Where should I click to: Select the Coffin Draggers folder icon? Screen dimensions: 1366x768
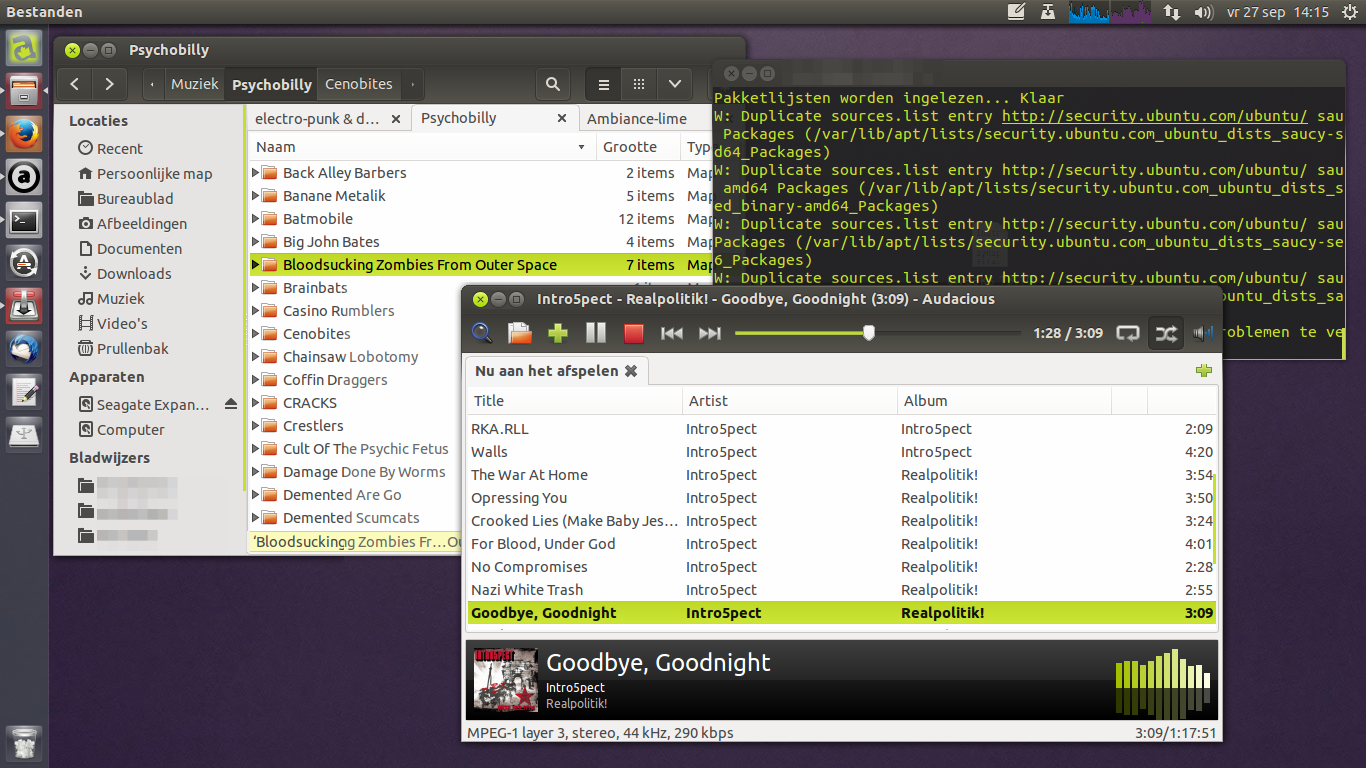[269, 380]
